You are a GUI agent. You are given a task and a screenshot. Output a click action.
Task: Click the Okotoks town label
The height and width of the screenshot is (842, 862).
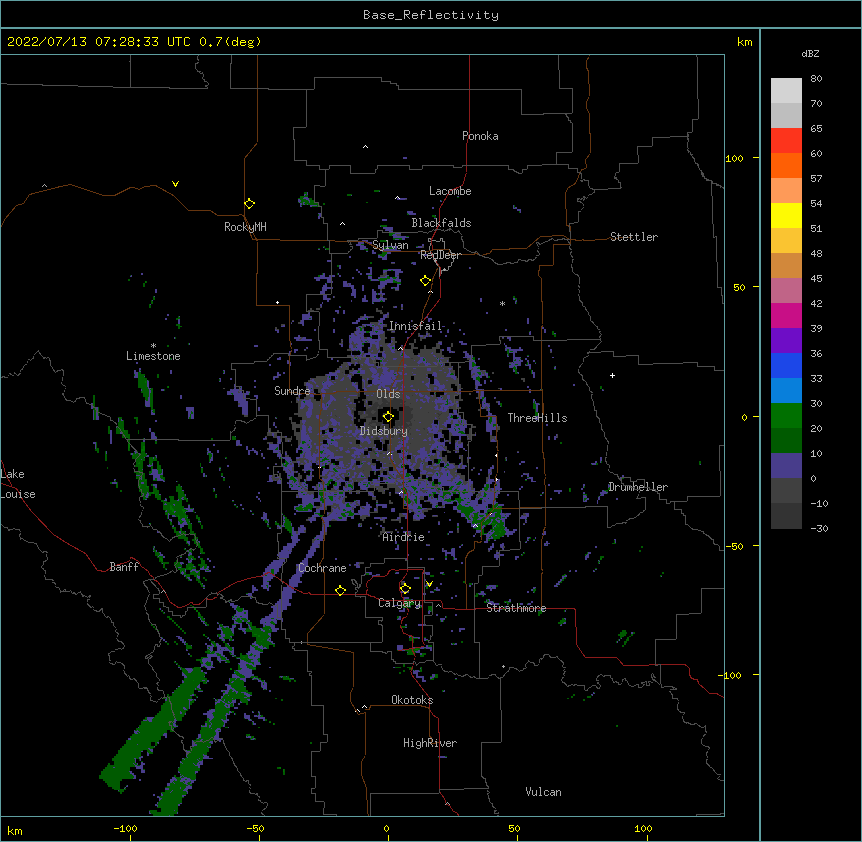(412, 700)
